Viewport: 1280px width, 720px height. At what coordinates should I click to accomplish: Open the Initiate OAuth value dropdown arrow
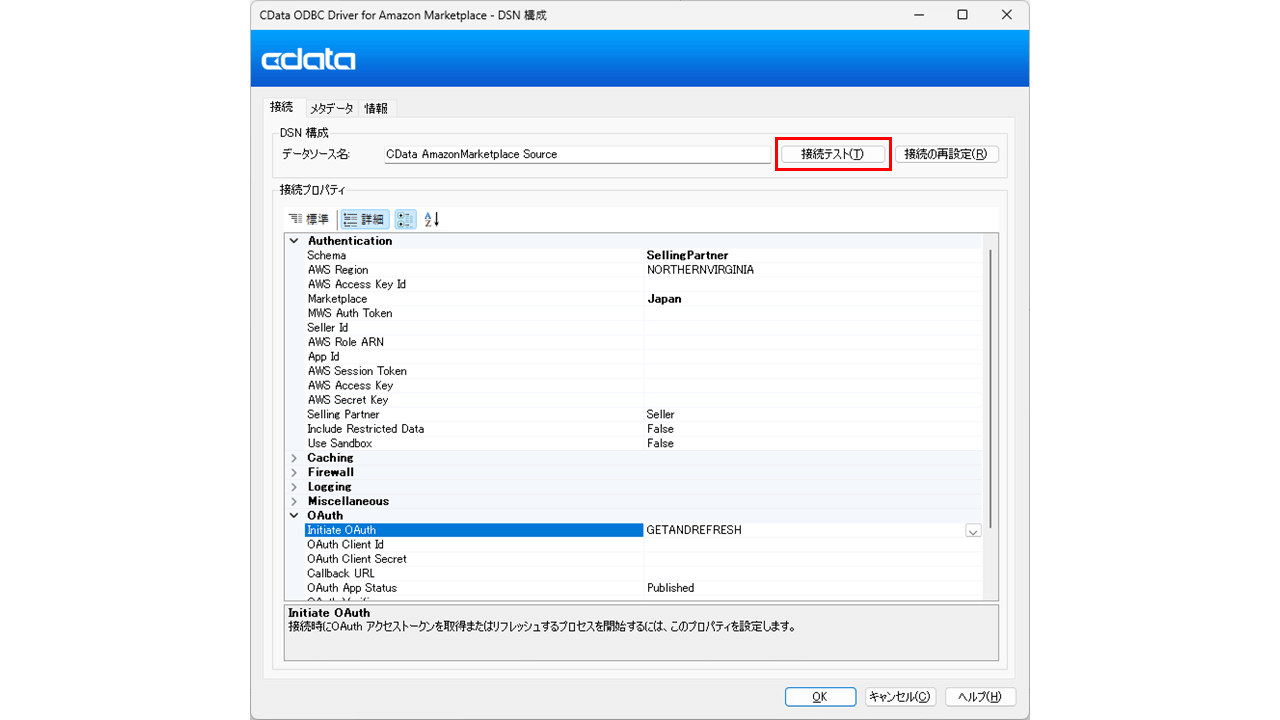973,531
